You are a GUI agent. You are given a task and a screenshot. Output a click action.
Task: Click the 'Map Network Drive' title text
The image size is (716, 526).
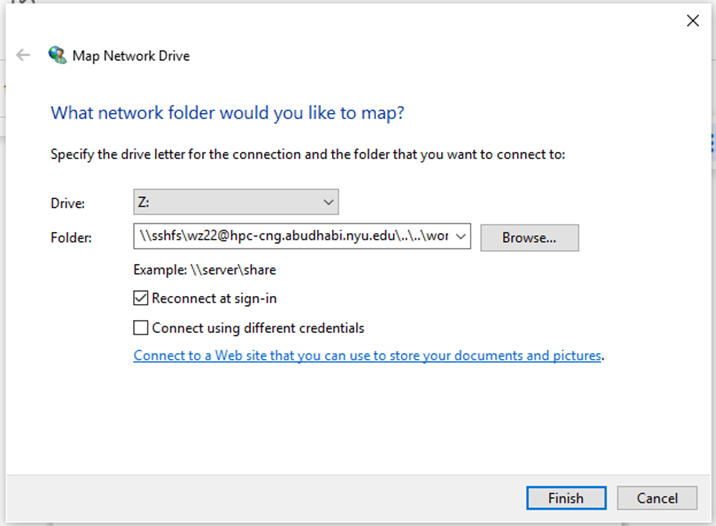click(131, 56)
